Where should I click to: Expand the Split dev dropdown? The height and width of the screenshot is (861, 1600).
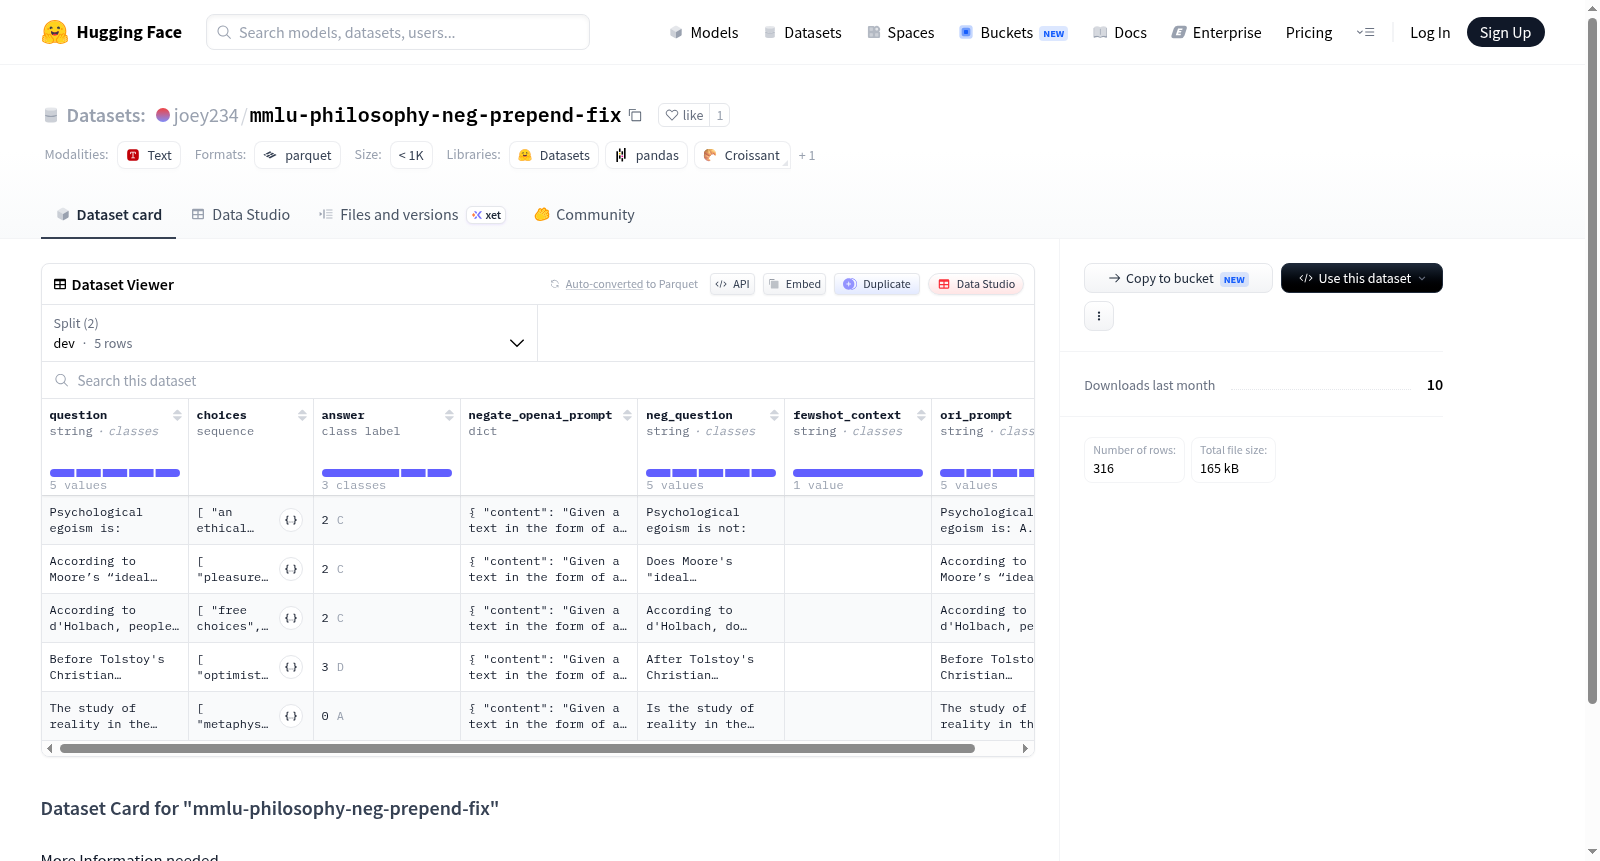(290, 333)
